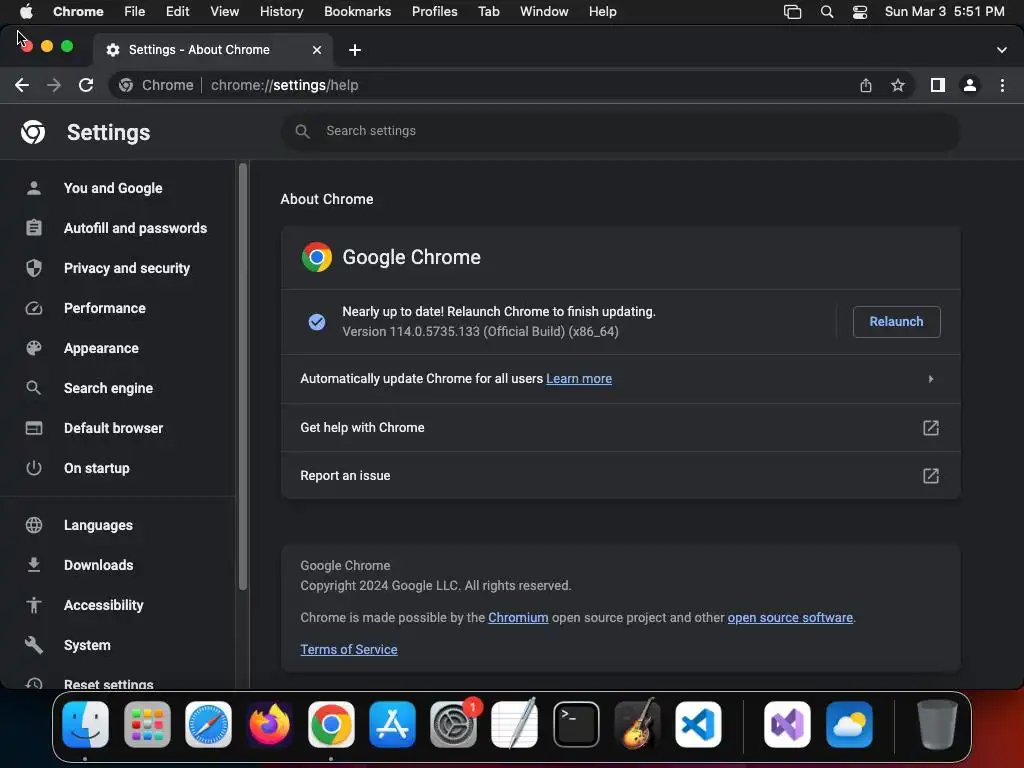Open the Window menu
The image size is (1024, 768).
544,12
